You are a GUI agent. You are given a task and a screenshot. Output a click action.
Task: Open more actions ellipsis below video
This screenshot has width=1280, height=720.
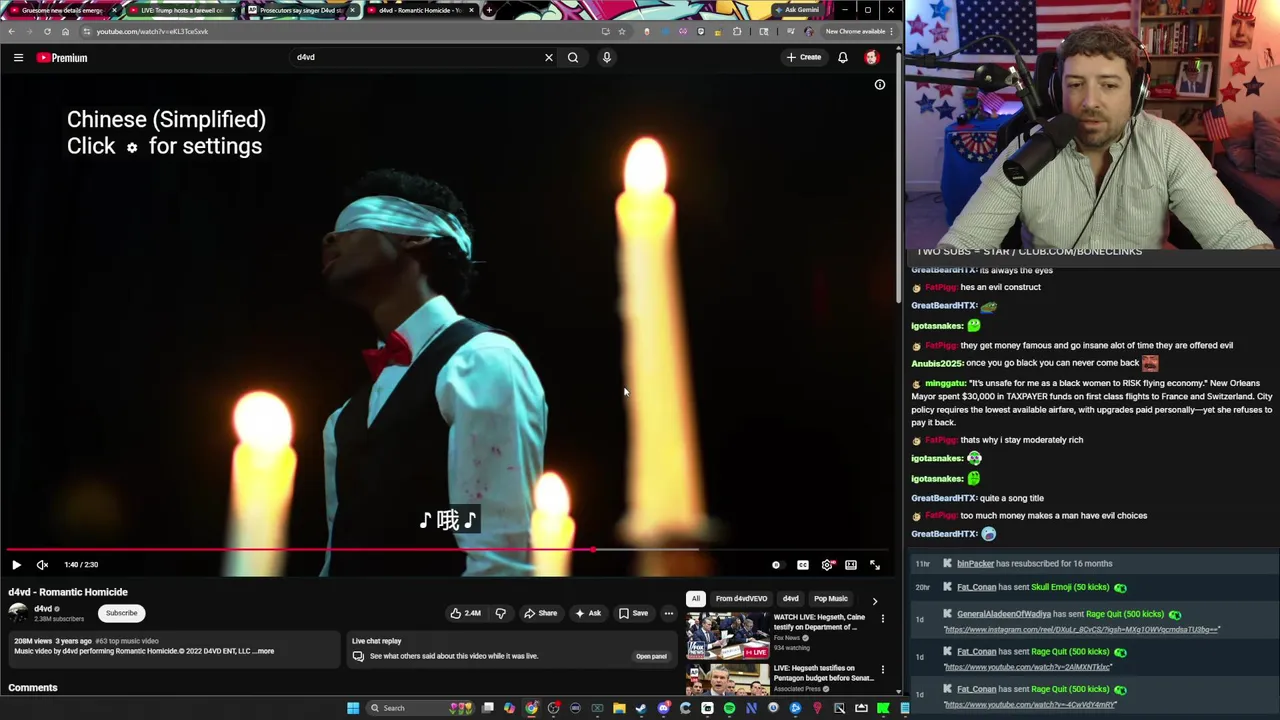pyautogui.click(x=669, y=613)
